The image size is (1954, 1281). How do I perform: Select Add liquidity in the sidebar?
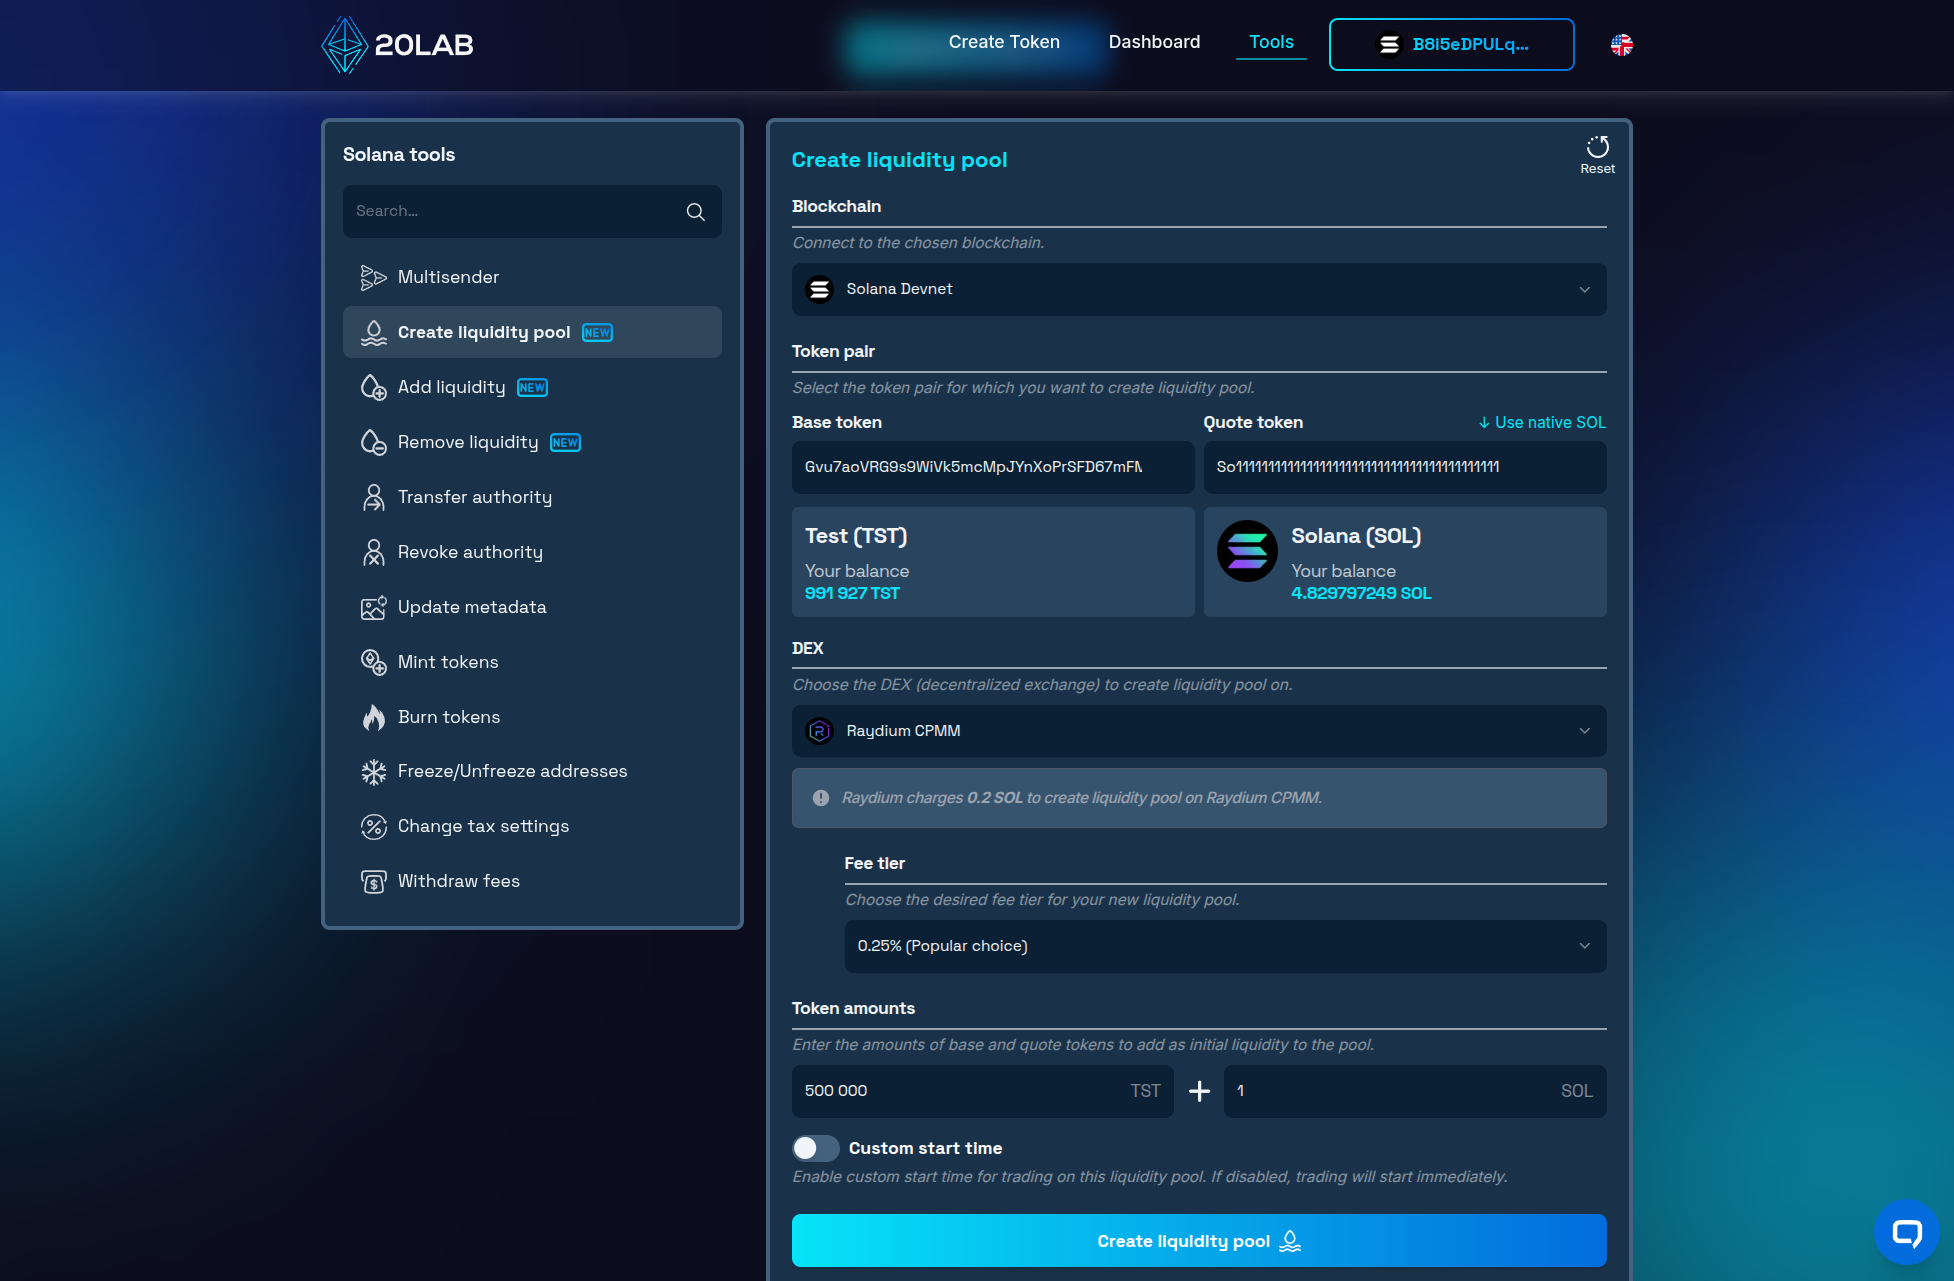coord(452,388)
